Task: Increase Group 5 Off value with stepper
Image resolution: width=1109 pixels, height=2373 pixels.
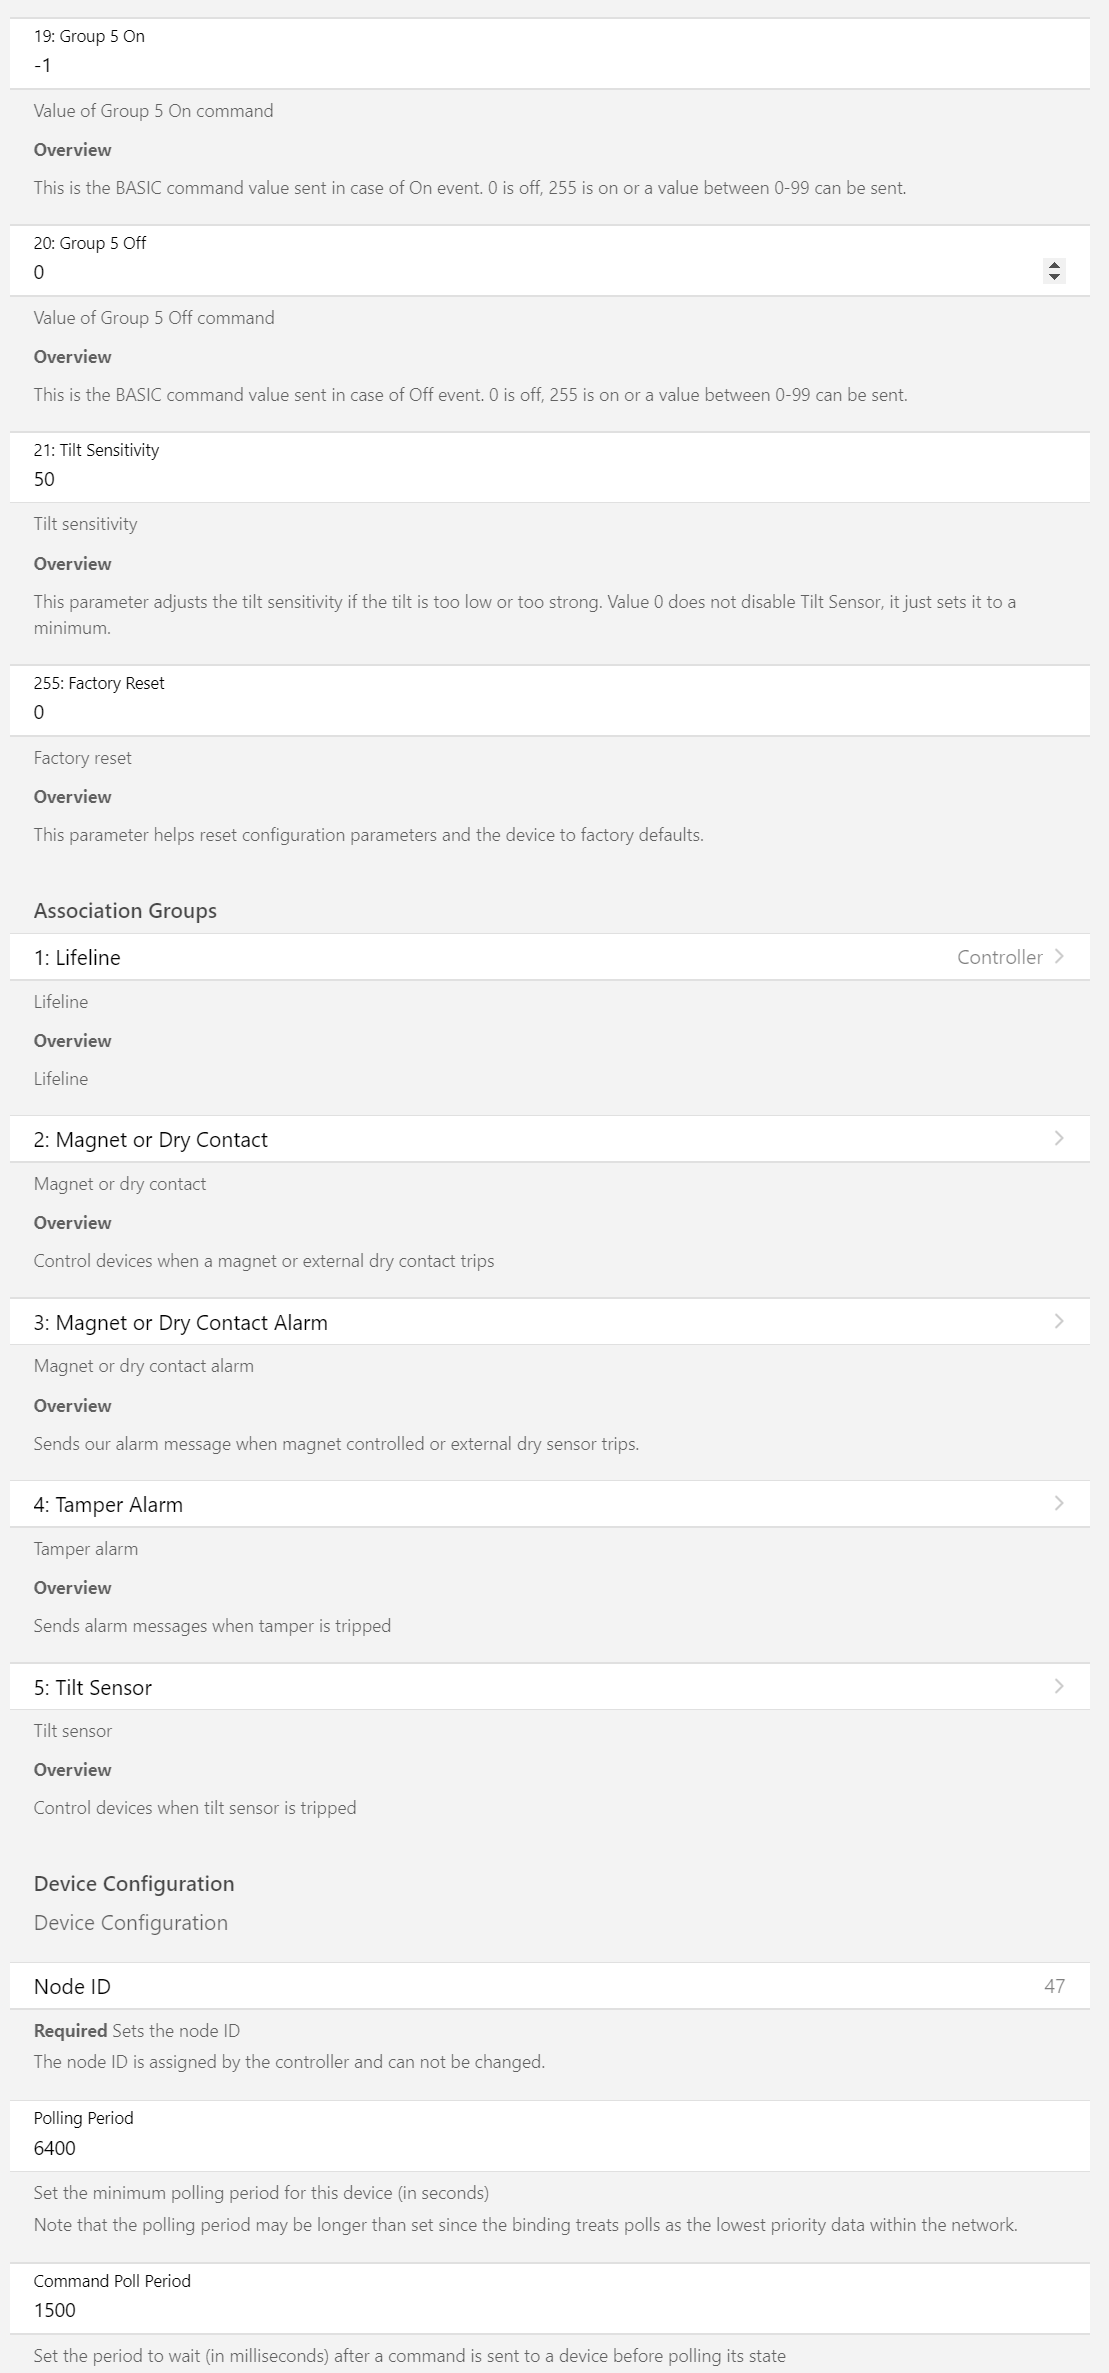Action: pyautogui.click(x=1054, y=265)
